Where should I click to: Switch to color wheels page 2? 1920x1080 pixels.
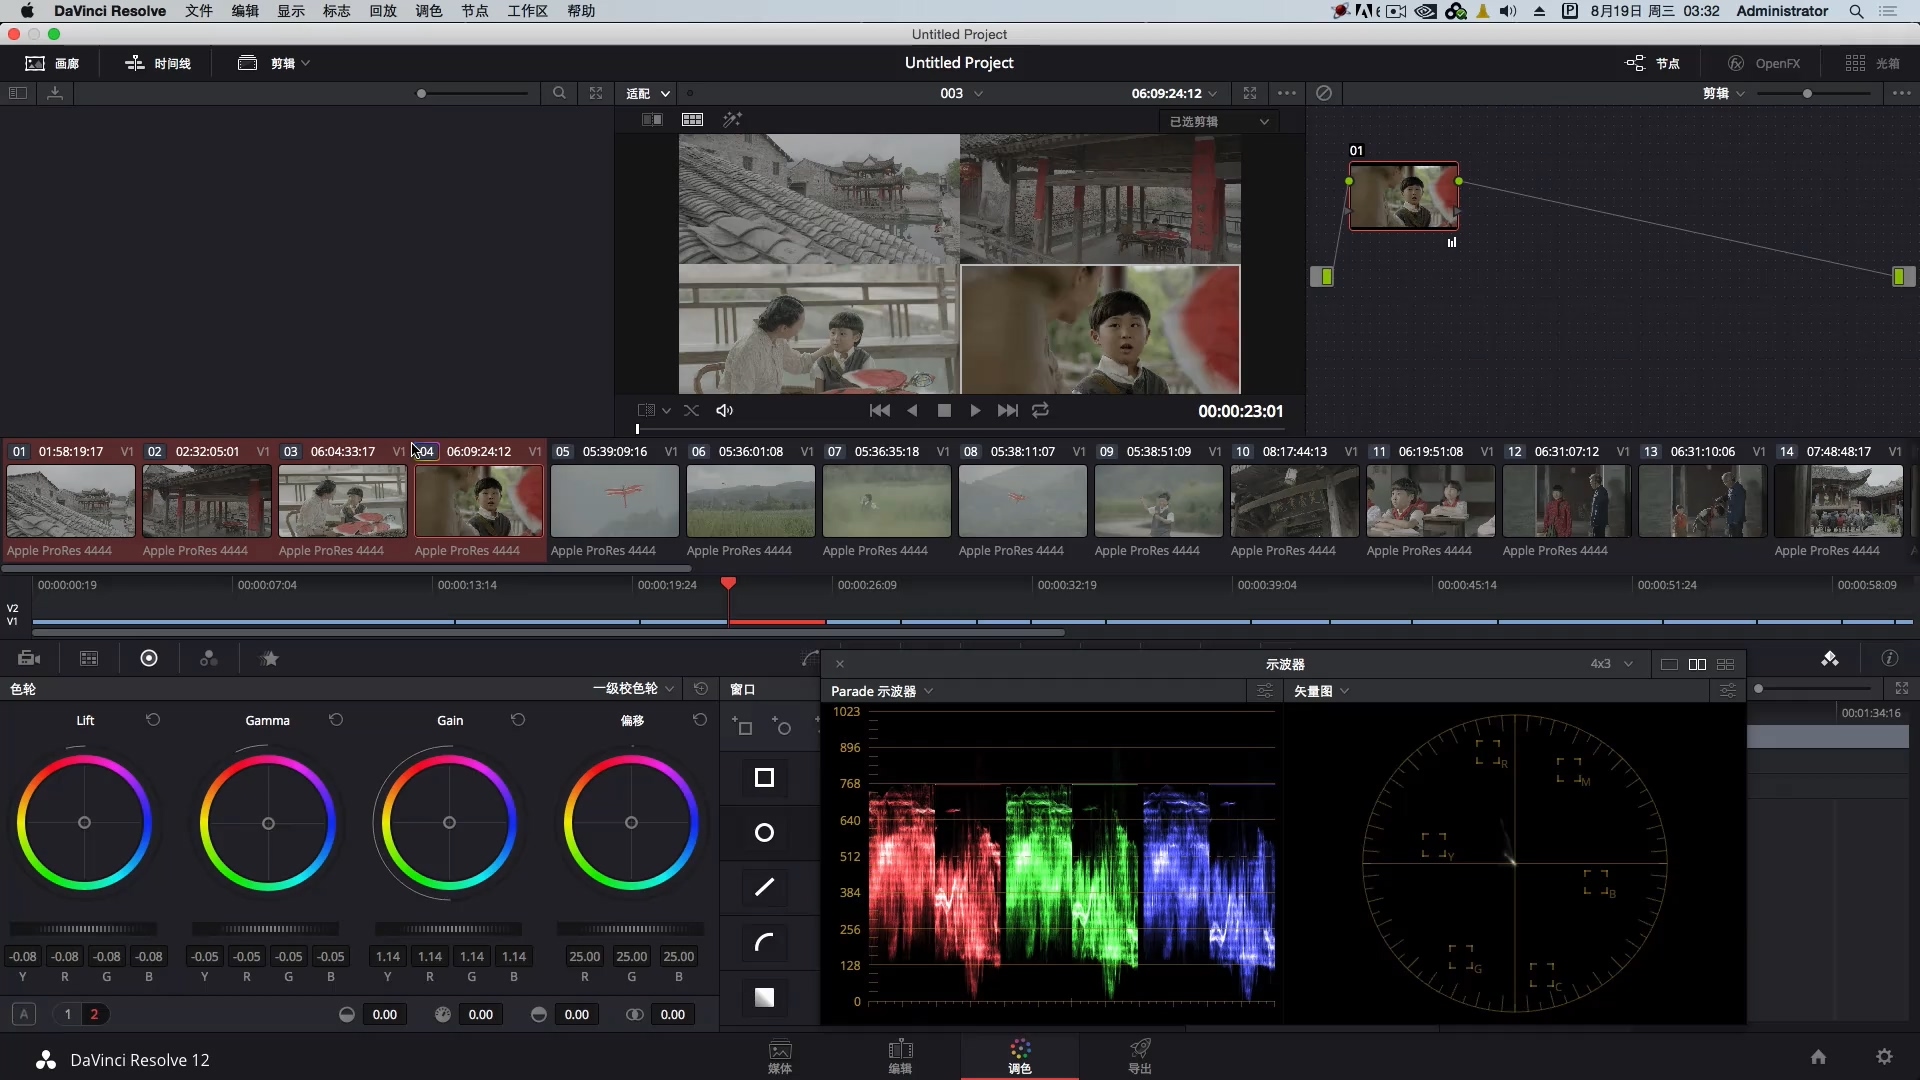pyautogui.click(x=94, y=1014)
